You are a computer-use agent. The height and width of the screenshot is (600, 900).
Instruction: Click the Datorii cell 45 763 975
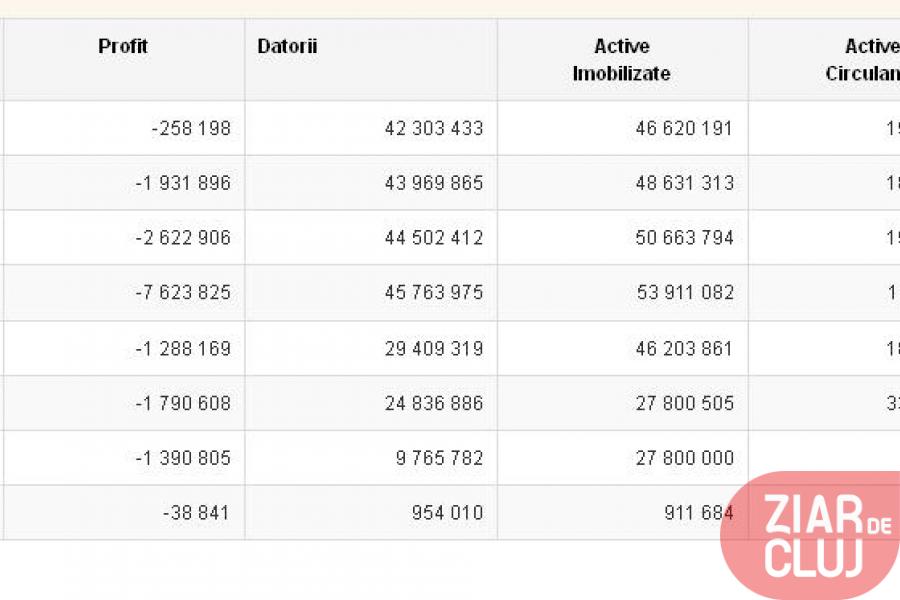[433, 293]
